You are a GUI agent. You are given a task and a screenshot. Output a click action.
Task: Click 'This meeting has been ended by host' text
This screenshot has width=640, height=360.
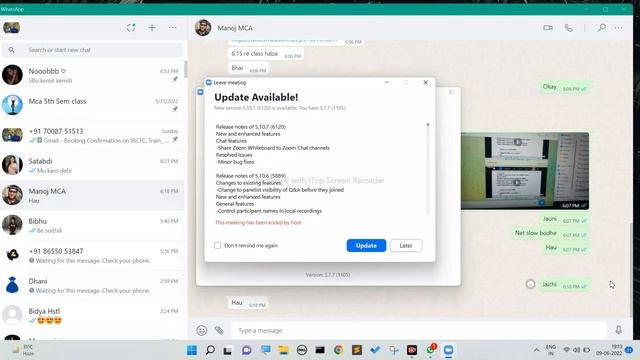point(258,222)
